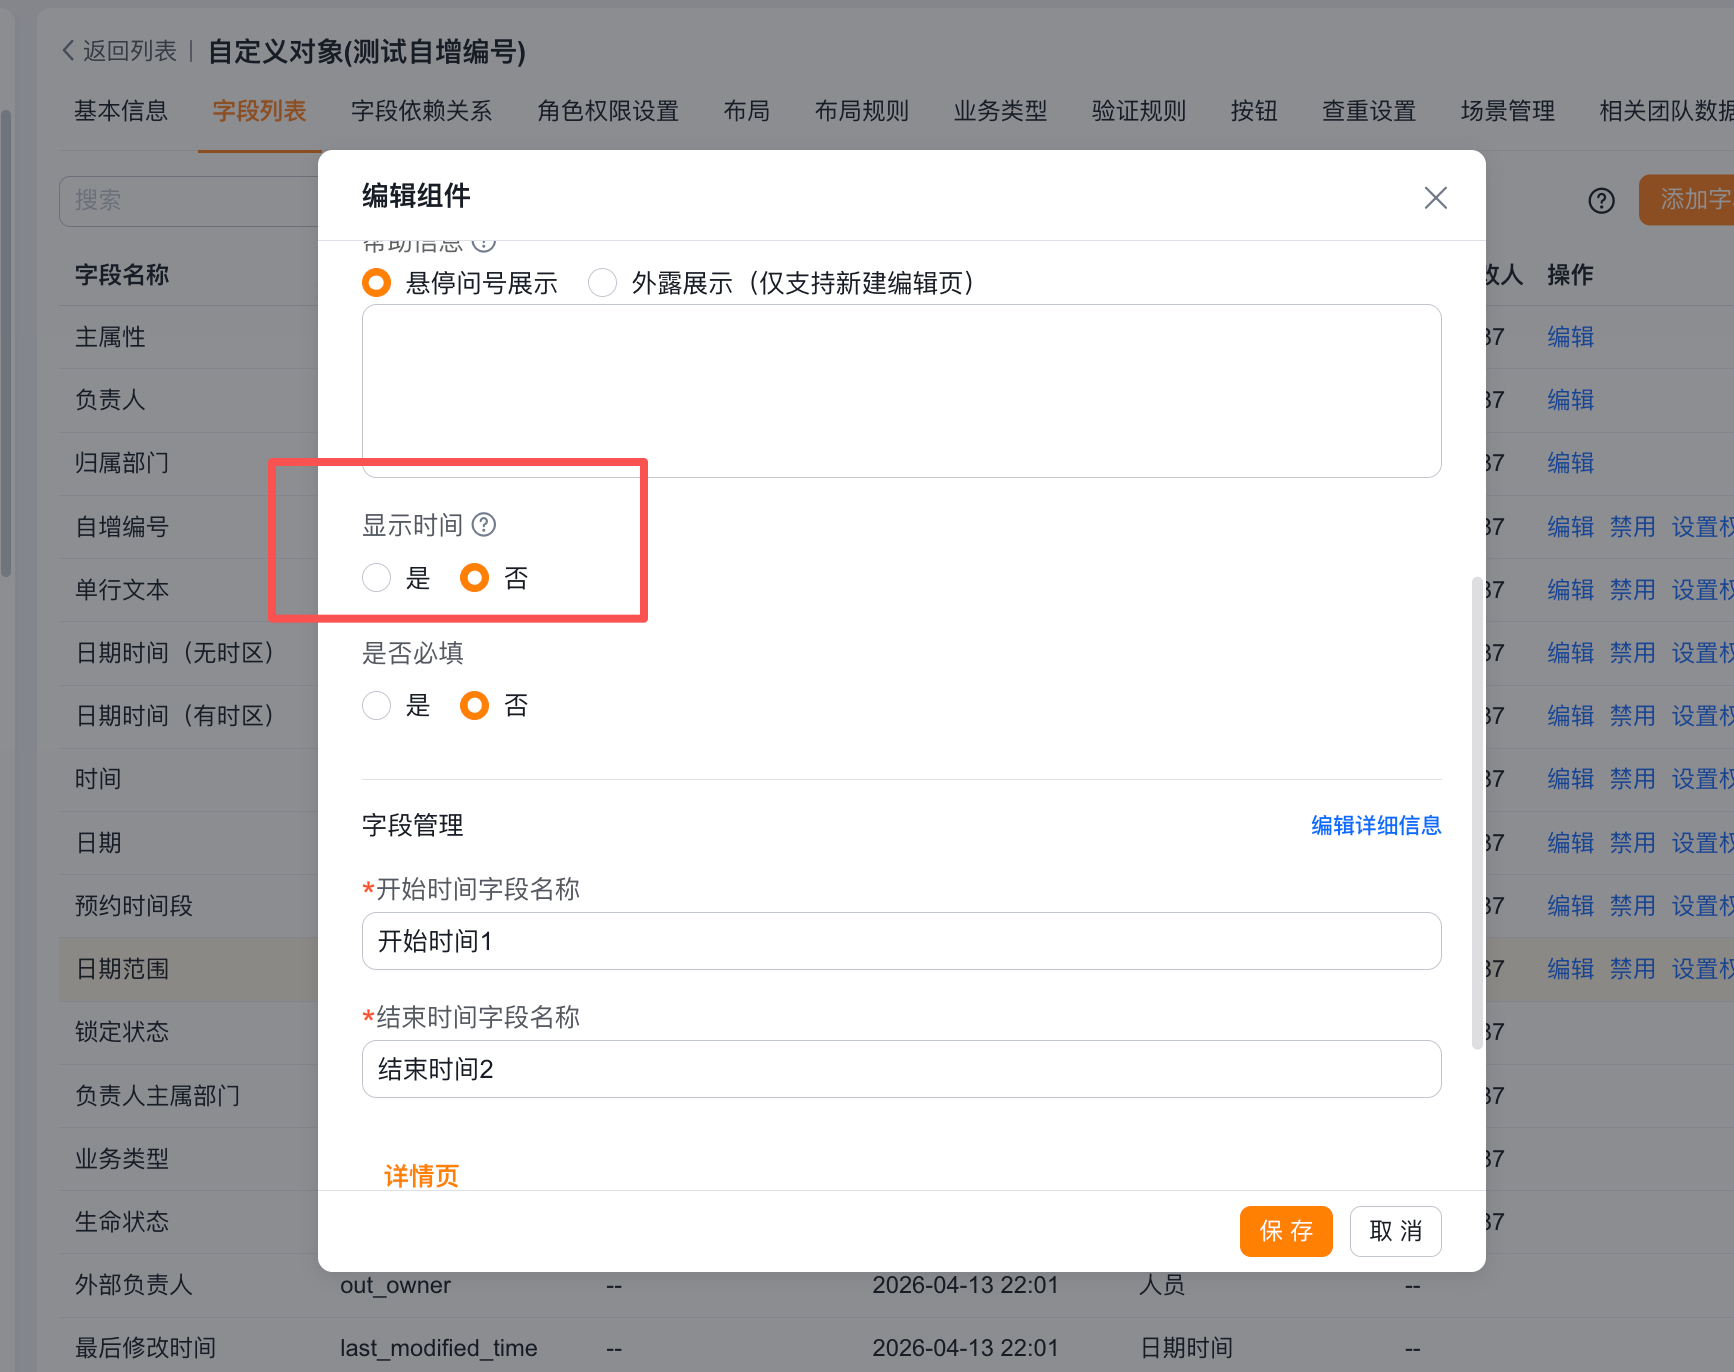Viewport: 1734px width, 1372px height.
Task: Select 是 for 是否必填
Action: coord(376,706)
